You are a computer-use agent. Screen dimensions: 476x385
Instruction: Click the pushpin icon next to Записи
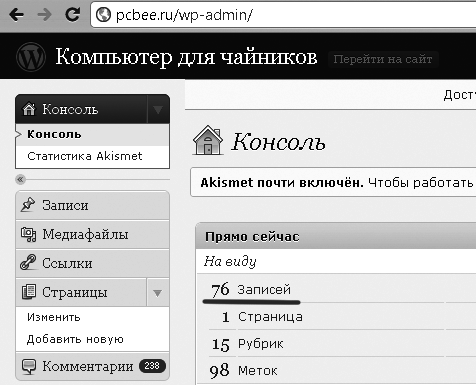coord(28,205)
